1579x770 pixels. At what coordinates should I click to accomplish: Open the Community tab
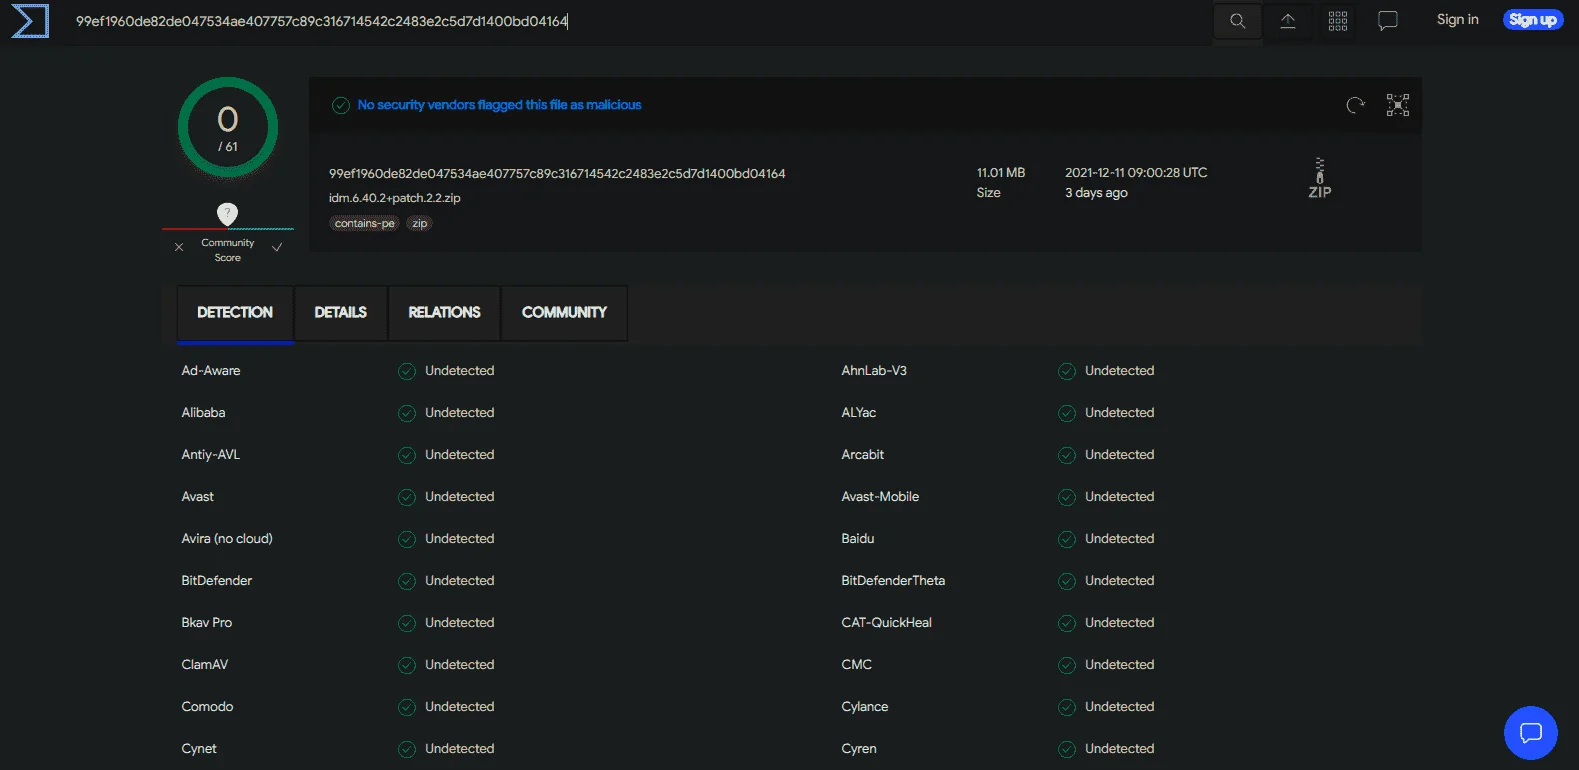pos(564,313)
